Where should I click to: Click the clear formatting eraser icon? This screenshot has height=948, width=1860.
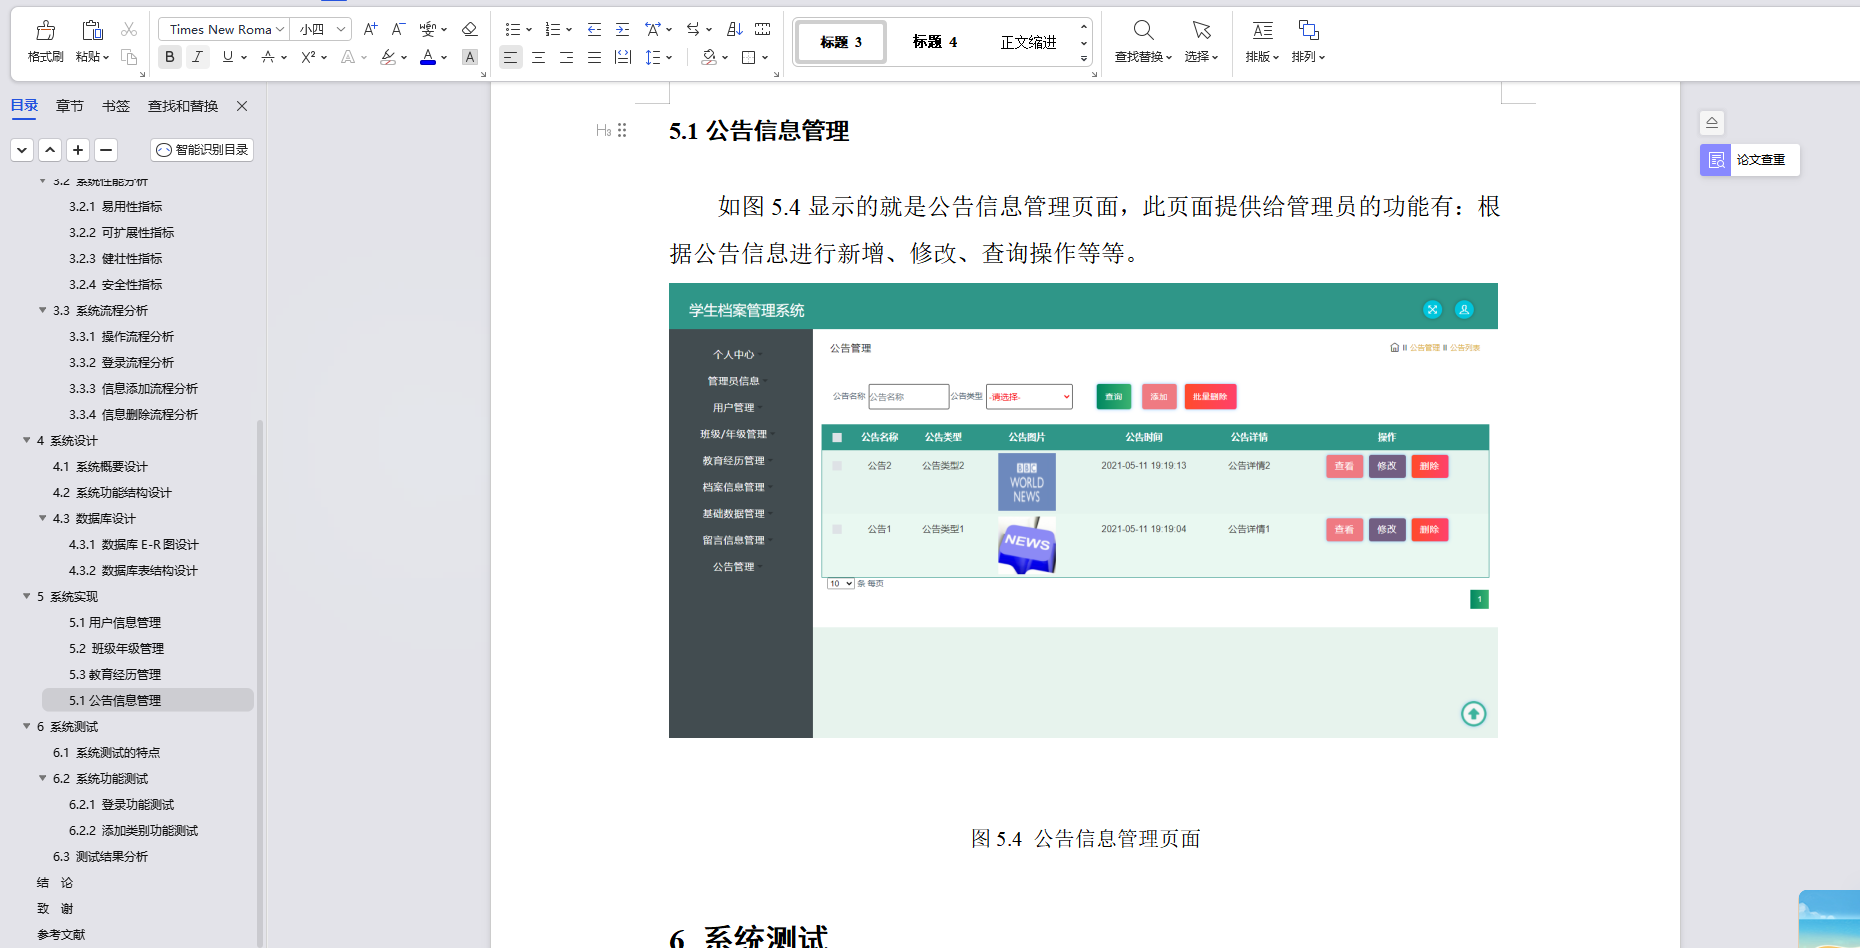click(x=469, y=29)
